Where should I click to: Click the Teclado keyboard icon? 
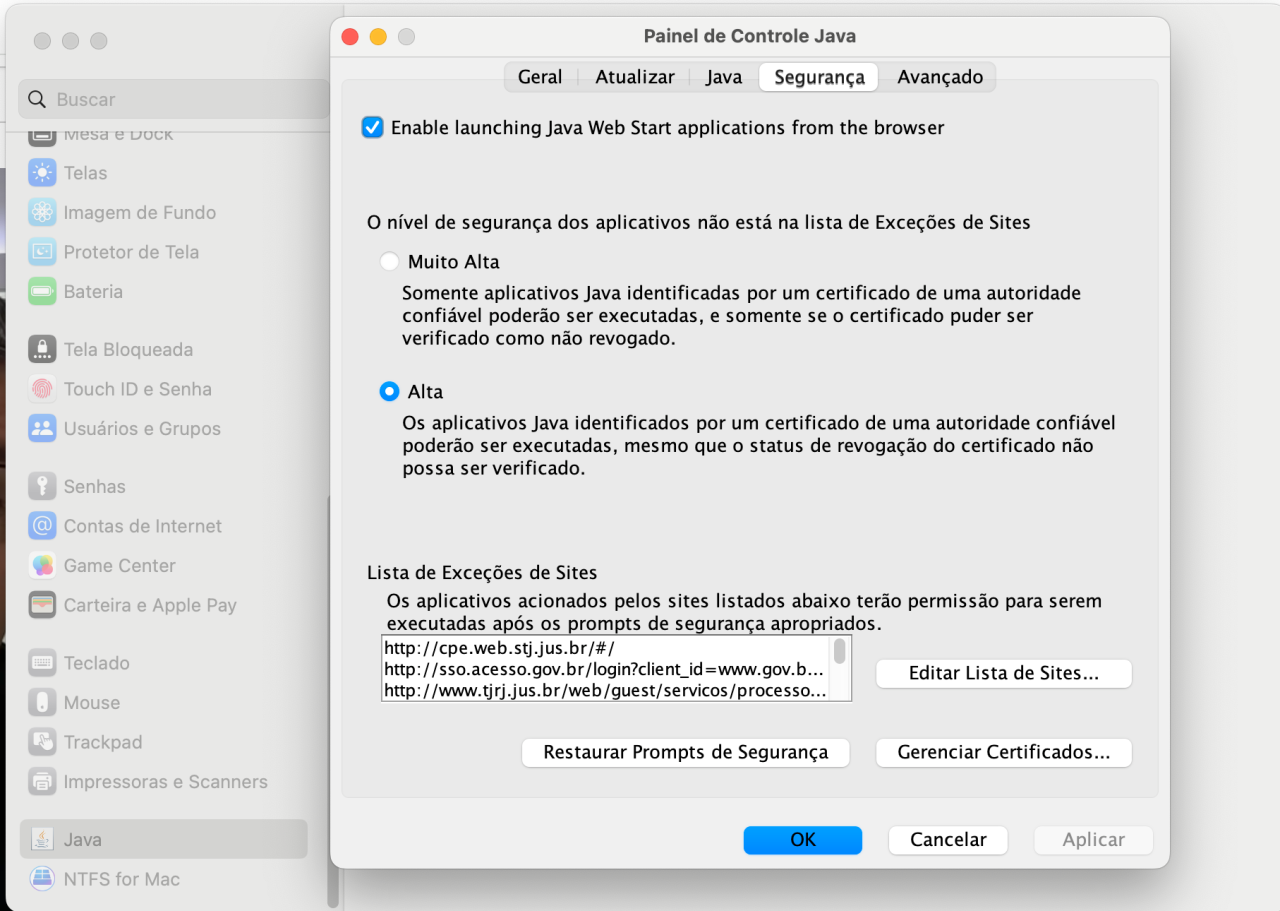click(42, 663)
